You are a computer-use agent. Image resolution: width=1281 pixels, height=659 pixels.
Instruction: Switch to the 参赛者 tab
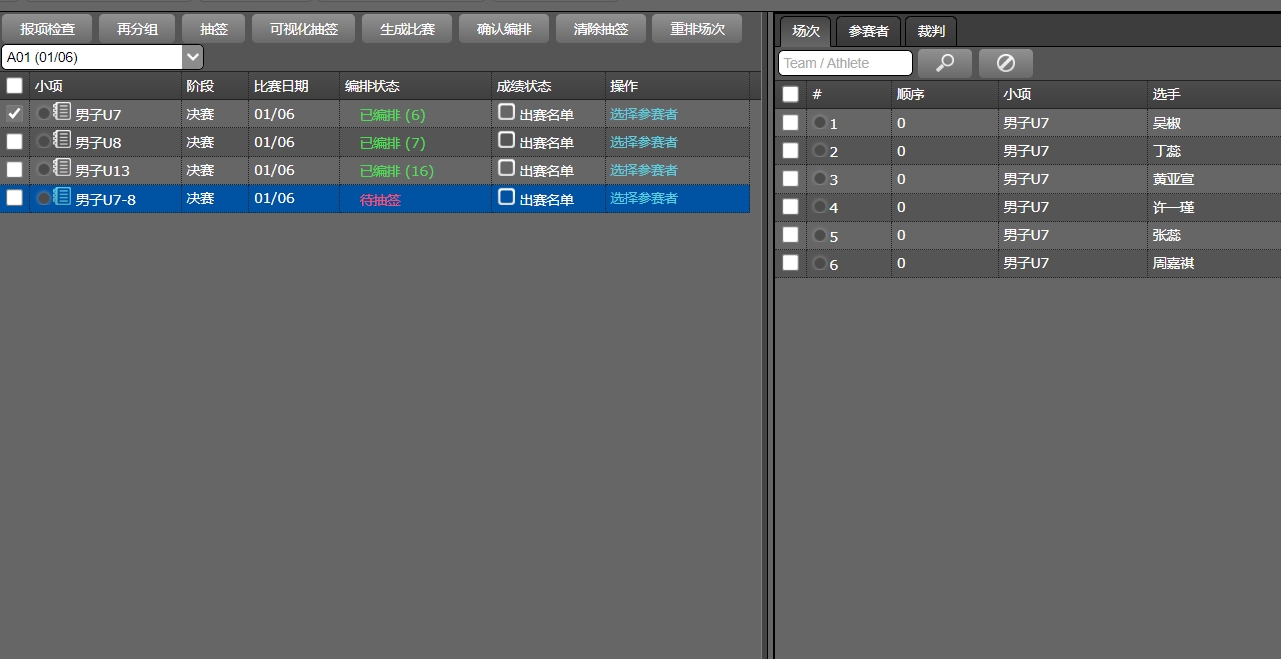click(868, 31)
